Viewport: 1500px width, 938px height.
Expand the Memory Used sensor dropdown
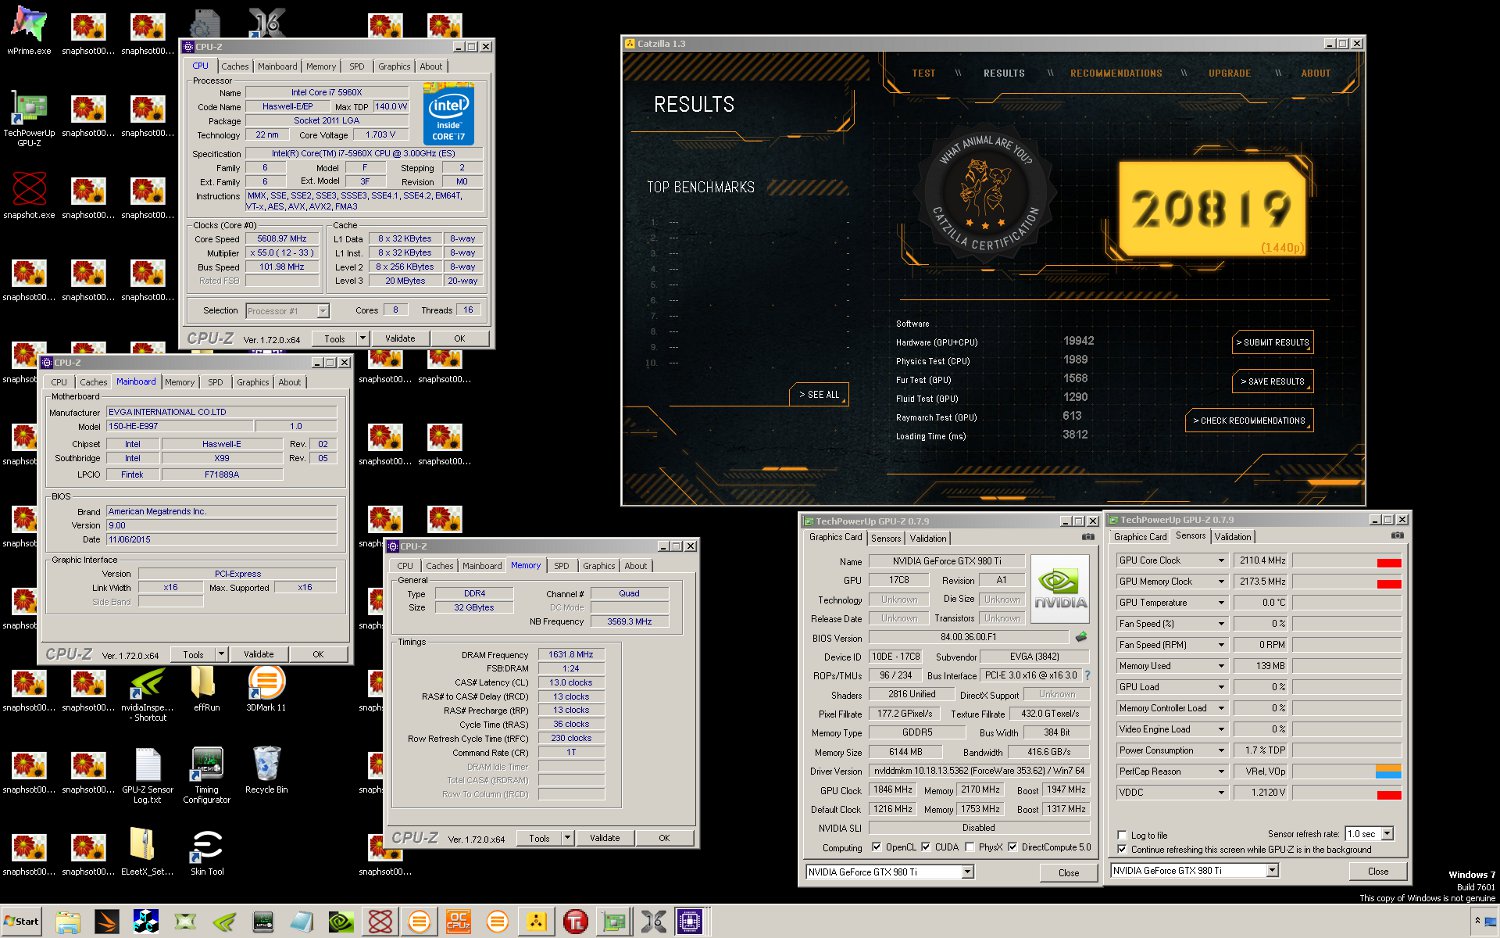(x=1221, y=666)
